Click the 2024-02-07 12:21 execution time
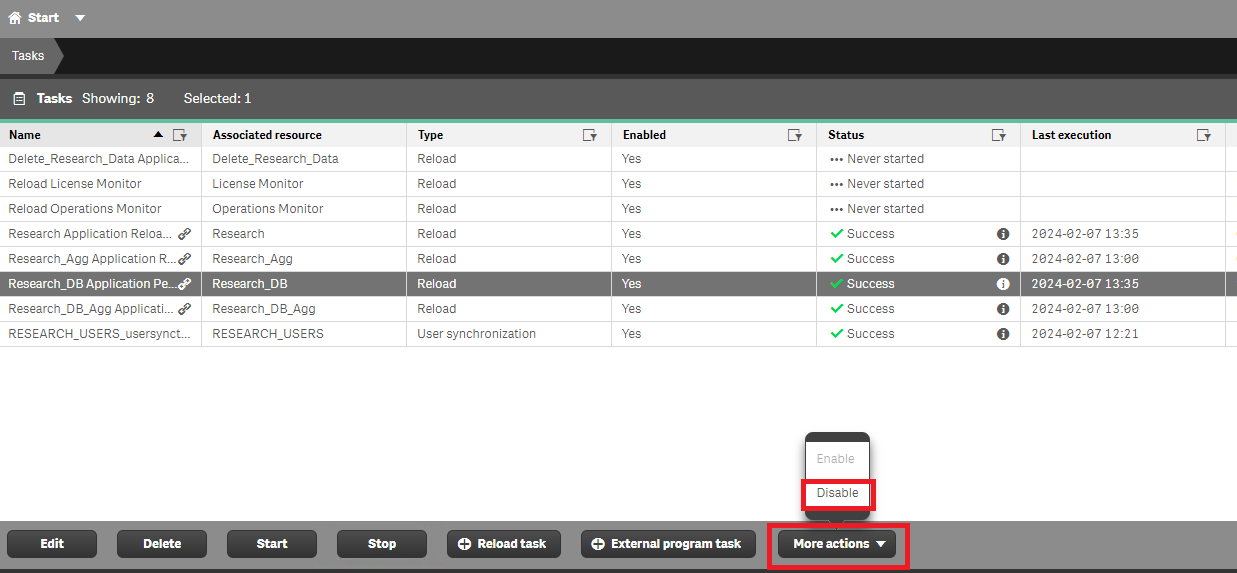Screen dimensions: 1237x573 1085,334
